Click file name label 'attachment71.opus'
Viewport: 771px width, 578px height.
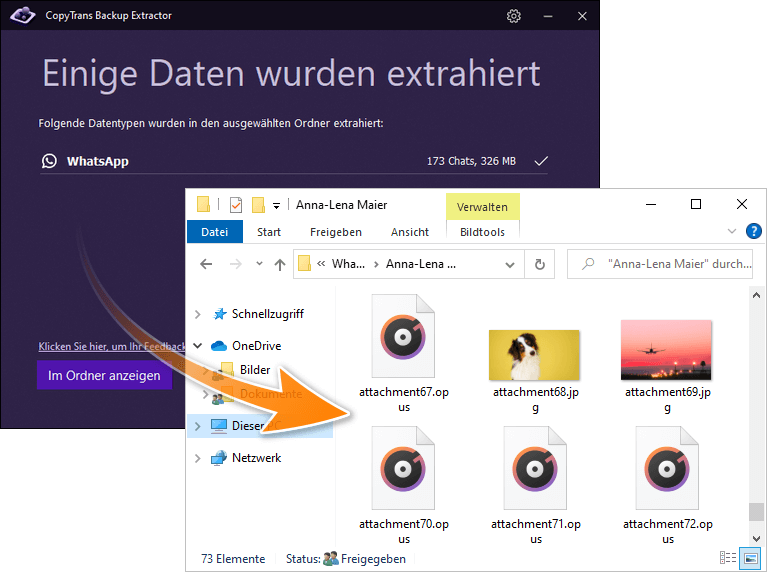535,531
